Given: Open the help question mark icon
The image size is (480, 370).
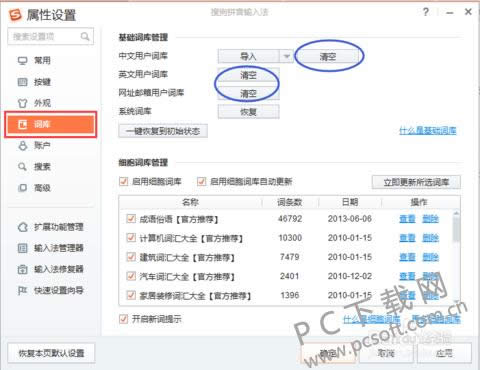Looking at the screenshot, I should coord(426,12).
